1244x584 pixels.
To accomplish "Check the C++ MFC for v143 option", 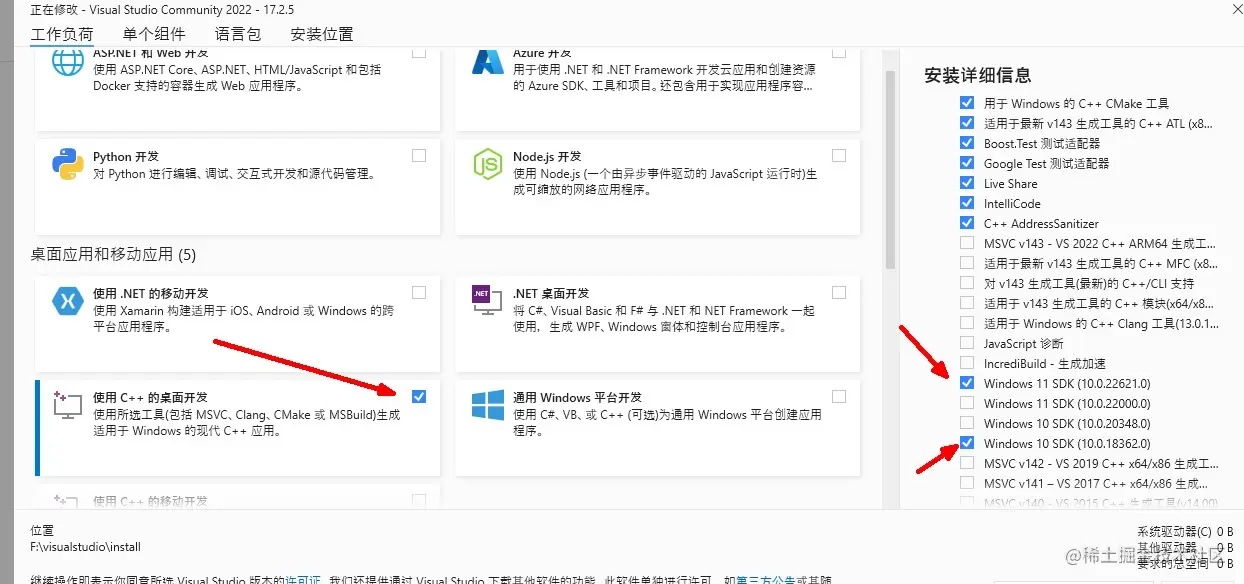I will (x=967, y=263).
